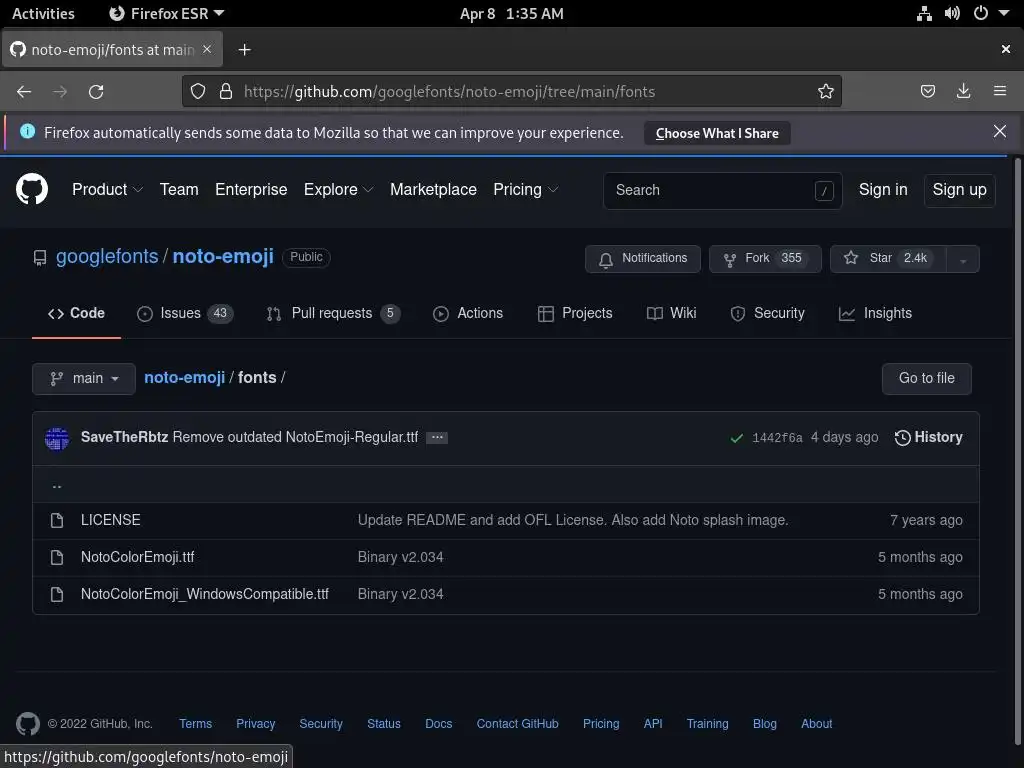Click the Contact GitHub footer link
The width and height of the screenshot is (1024, 768).
pyautogui.click(x=517, y=724)
